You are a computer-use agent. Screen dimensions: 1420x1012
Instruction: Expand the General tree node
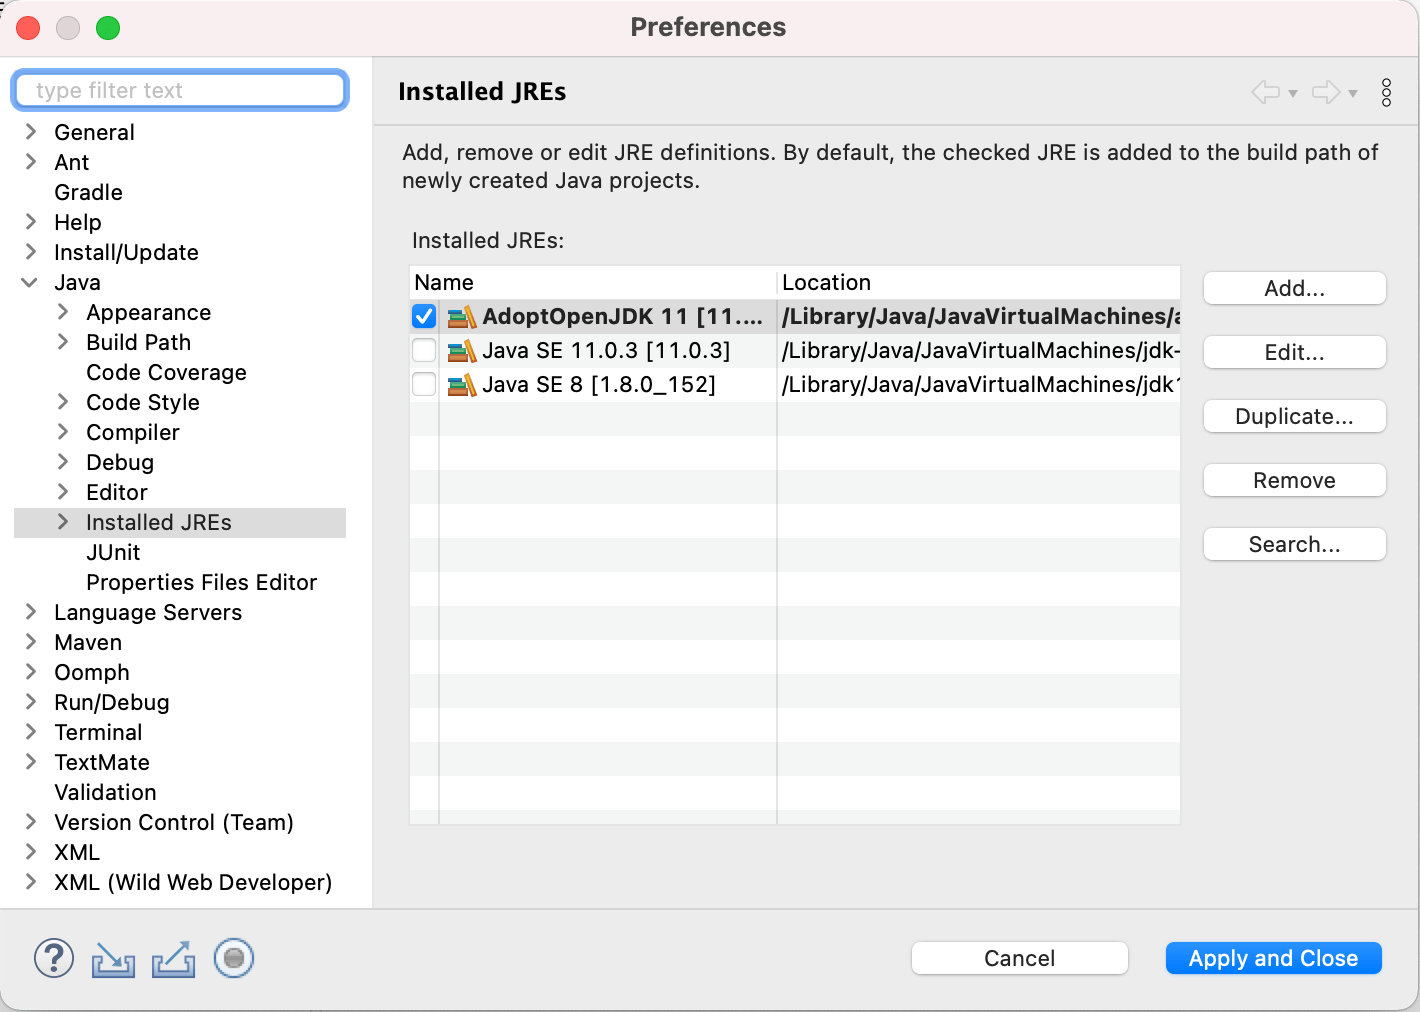31,132
